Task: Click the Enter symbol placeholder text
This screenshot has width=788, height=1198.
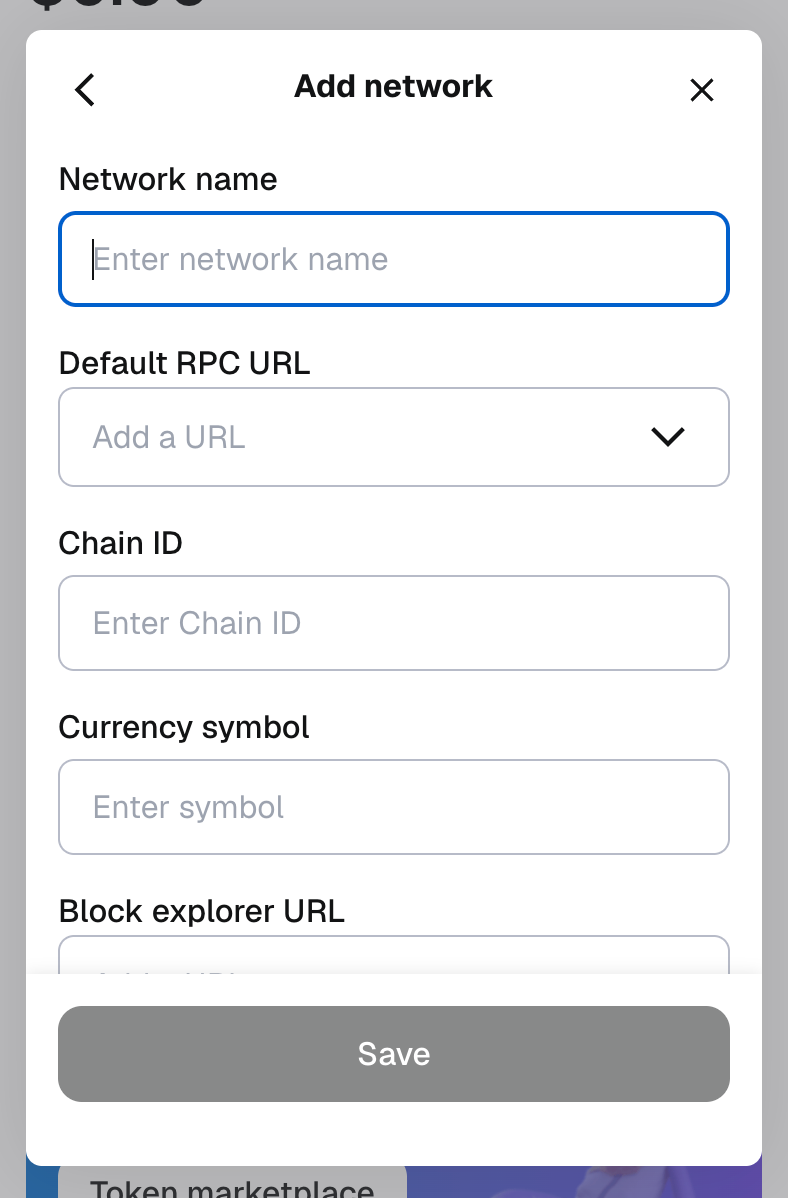Action: (188, 806)
